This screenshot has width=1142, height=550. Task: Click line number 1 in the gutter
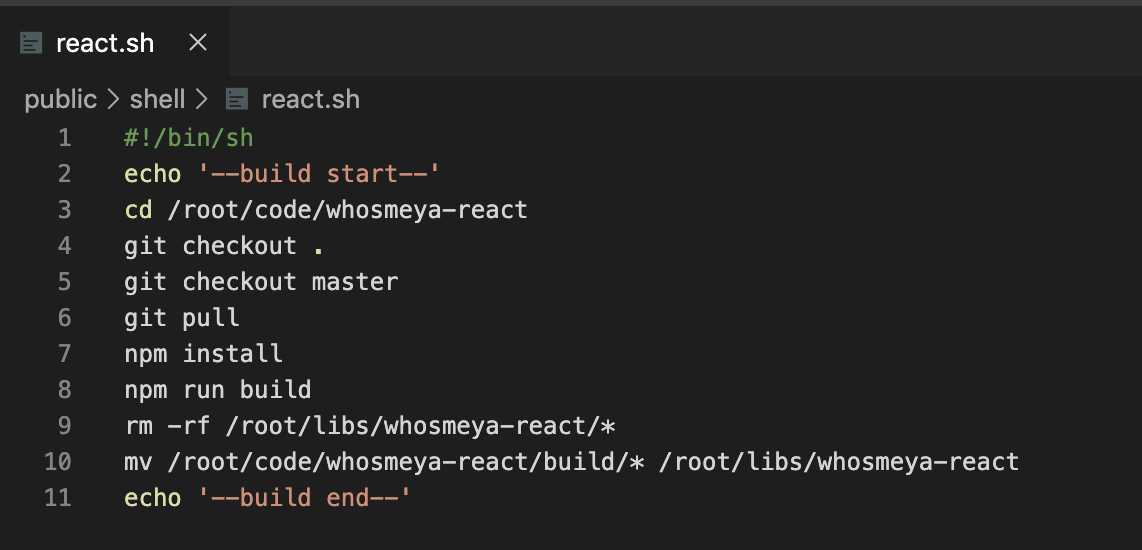pyautogui.click(x=65, y=138)
